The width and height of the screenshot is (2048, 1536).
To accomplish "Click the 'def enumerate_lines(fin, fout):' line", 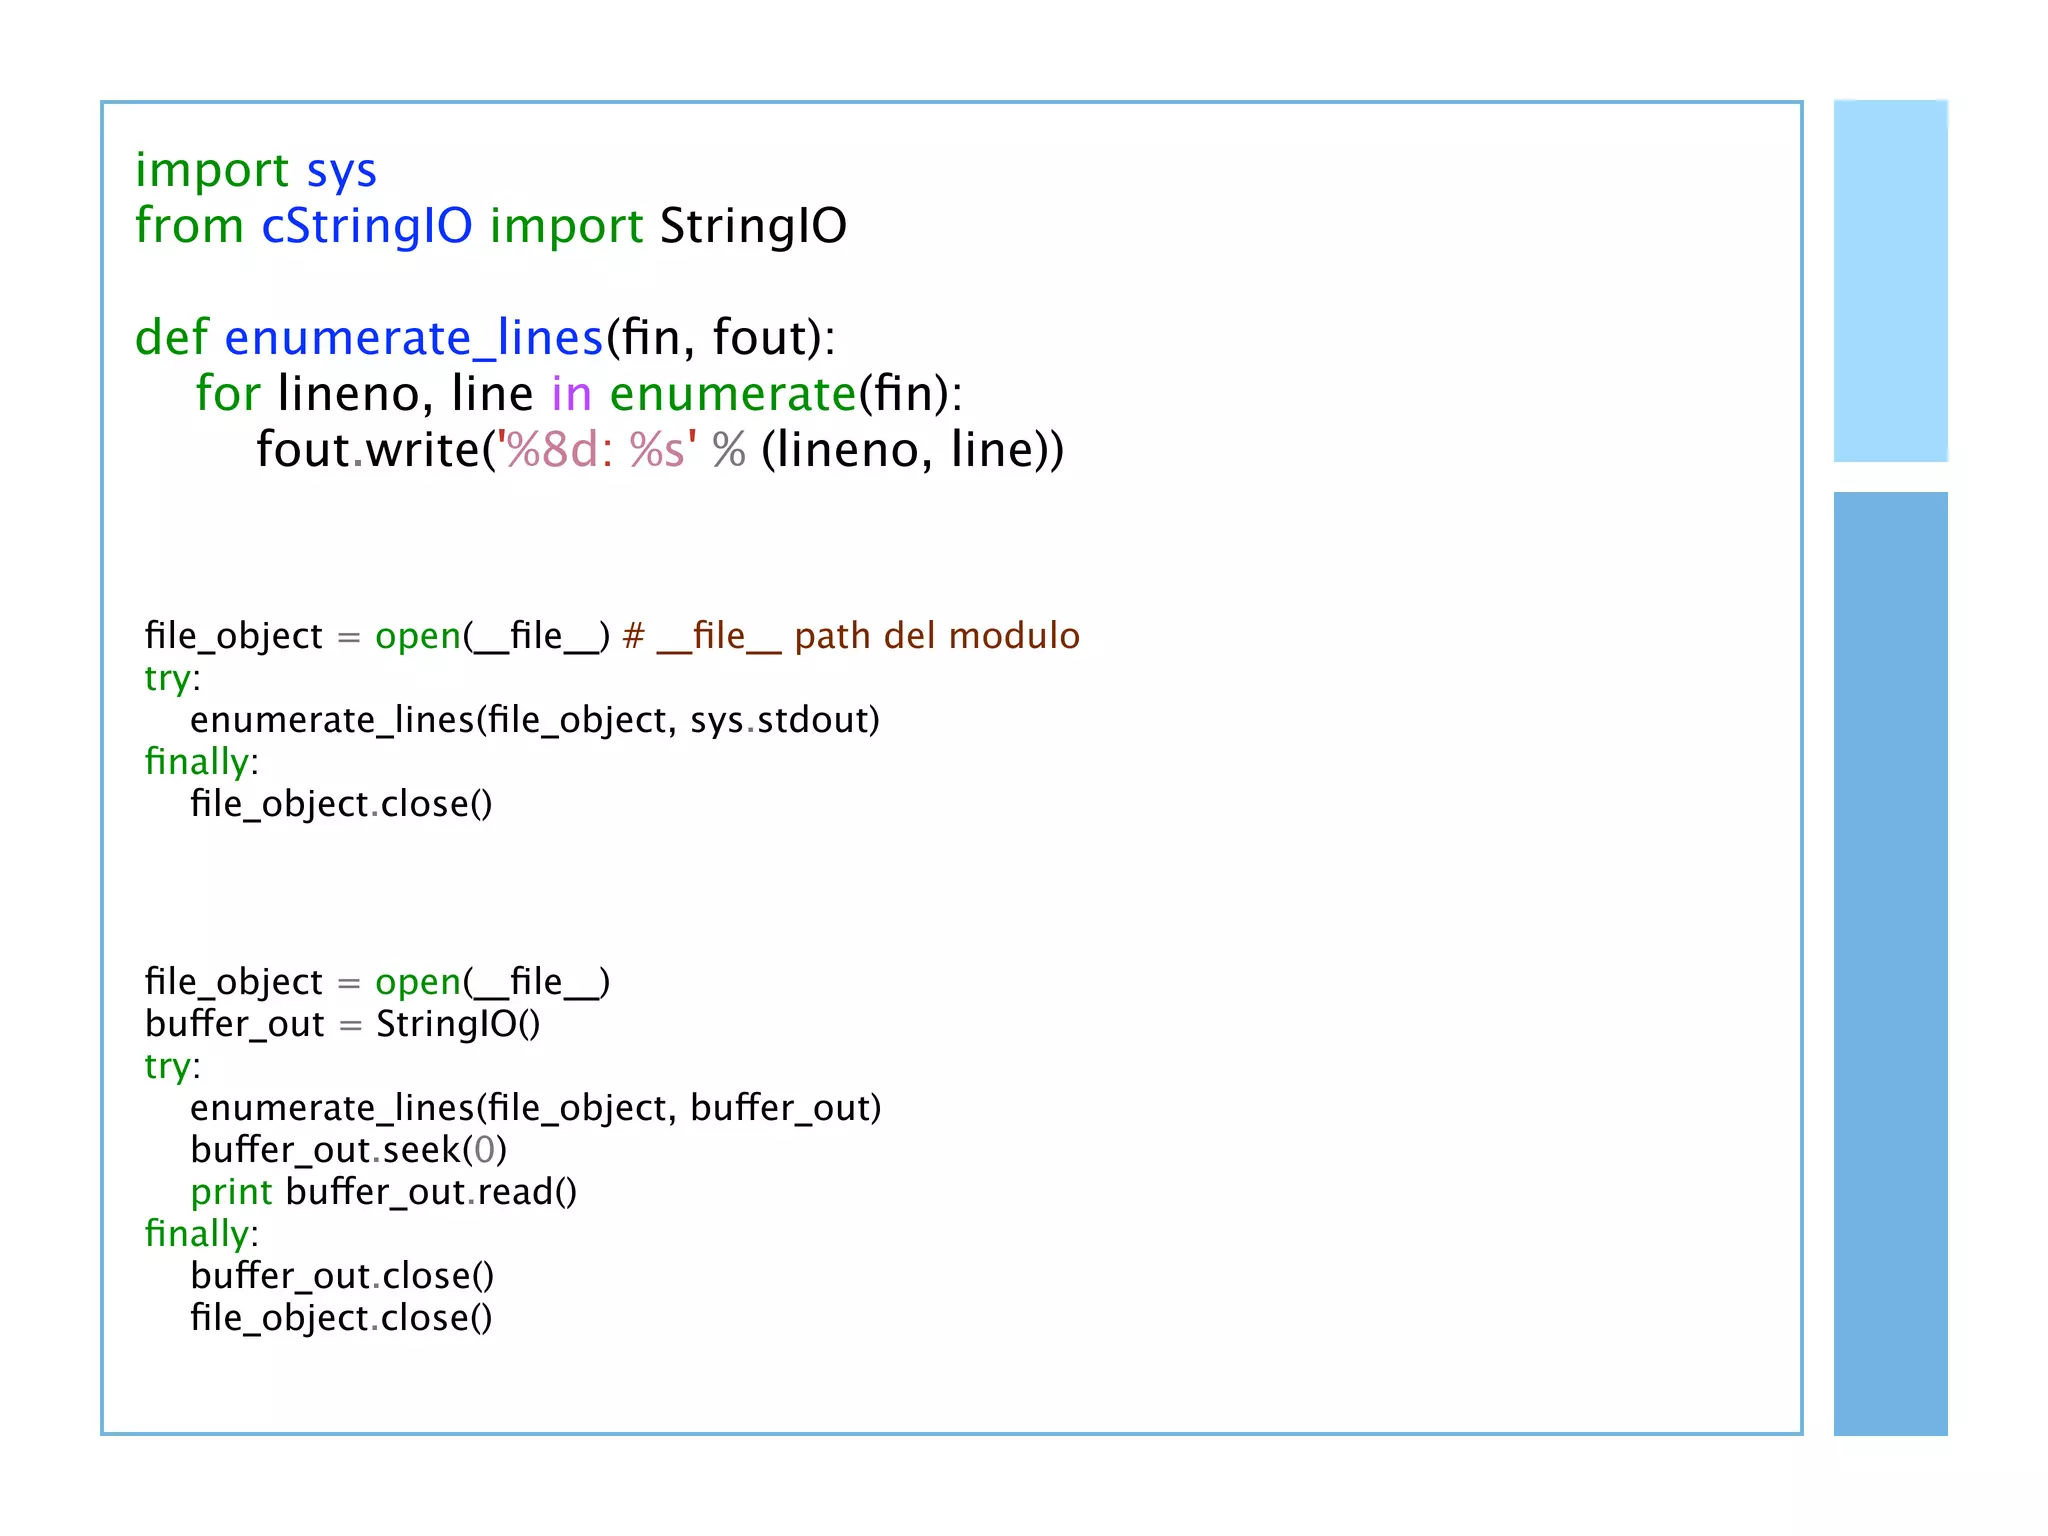I will (485, 338).
